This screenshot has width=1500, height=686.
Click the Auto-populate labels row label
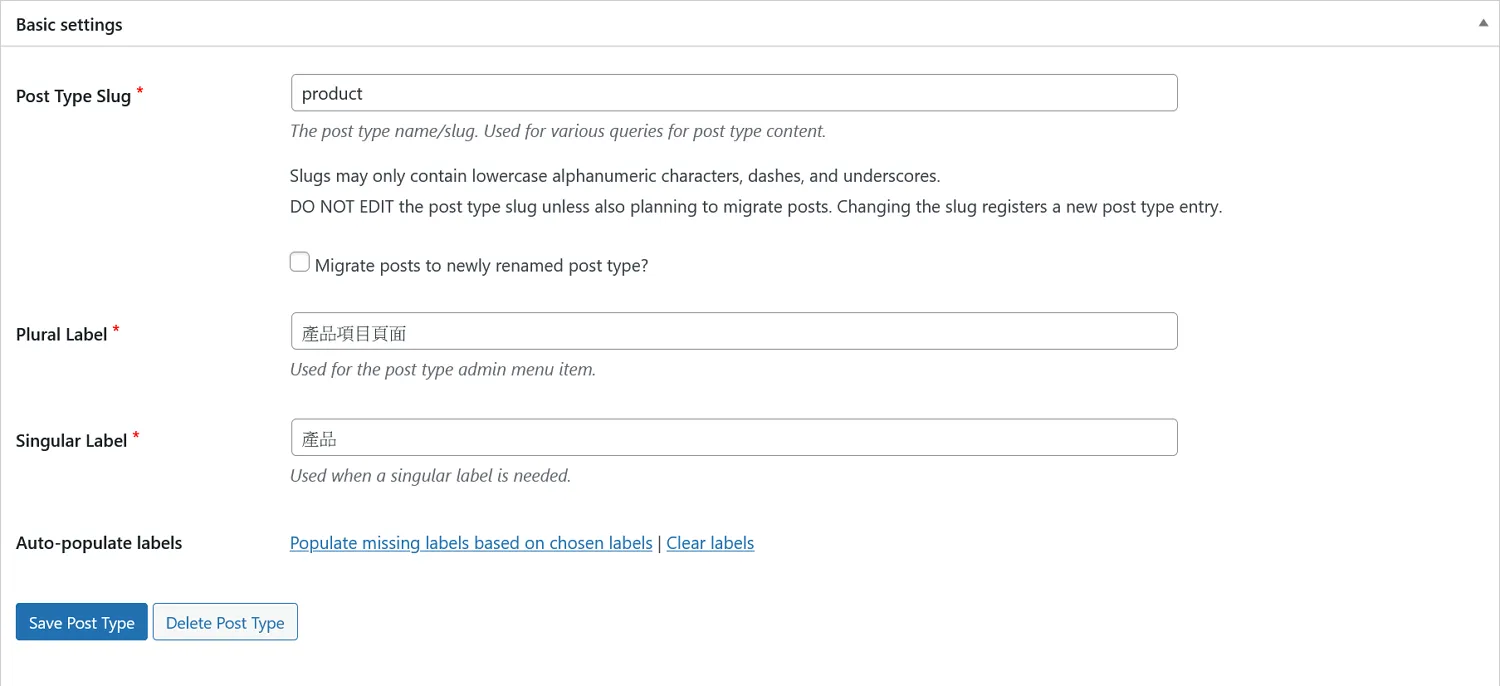[x=99, y=543]
